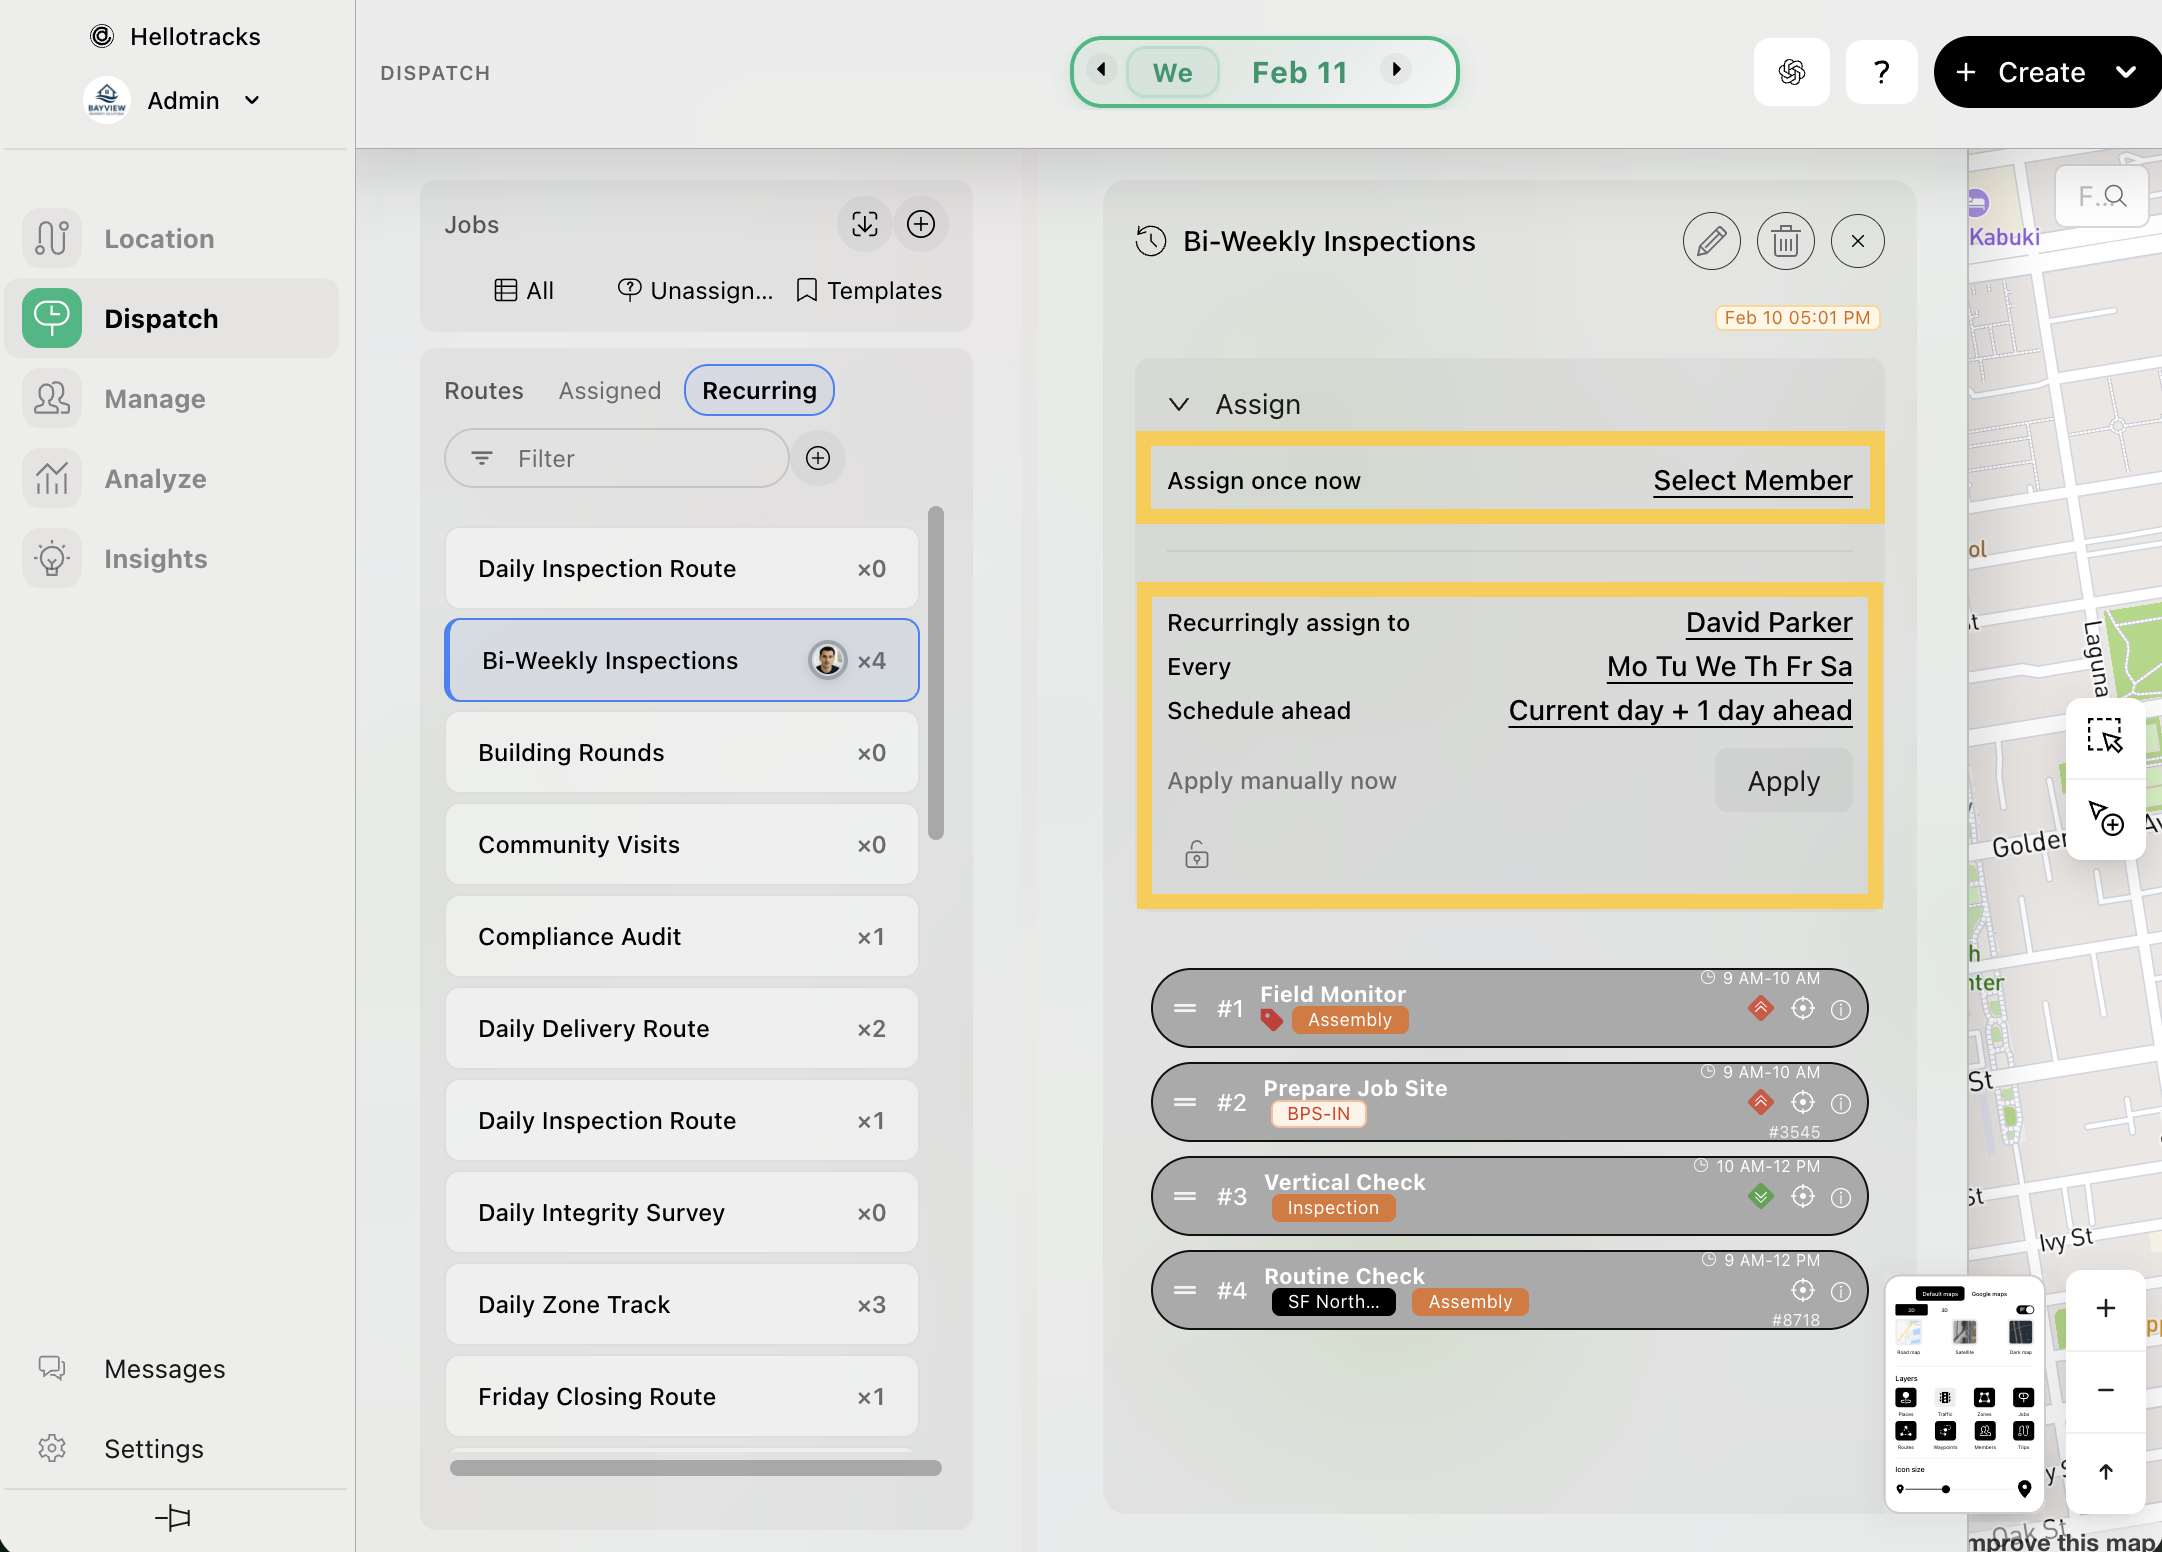Switch to the Assigned tab
The width and height of the screenshot is (2162, 1552).
(609, 390)
